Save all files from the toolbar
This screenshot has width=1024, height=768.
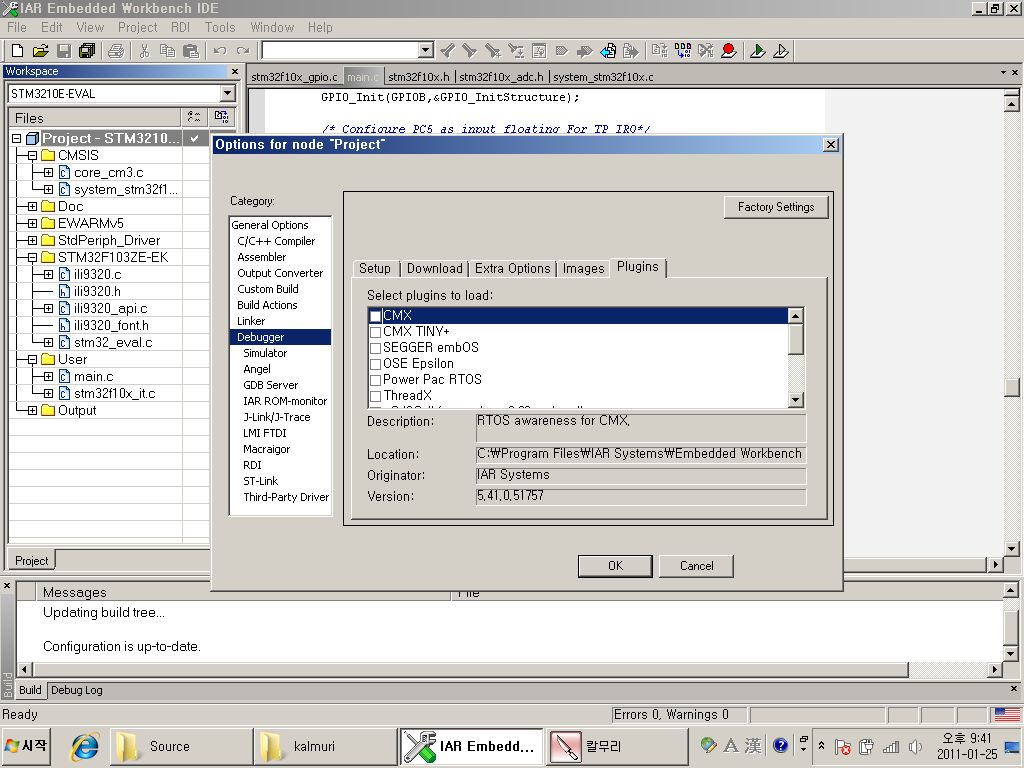(x=87, y=50)
